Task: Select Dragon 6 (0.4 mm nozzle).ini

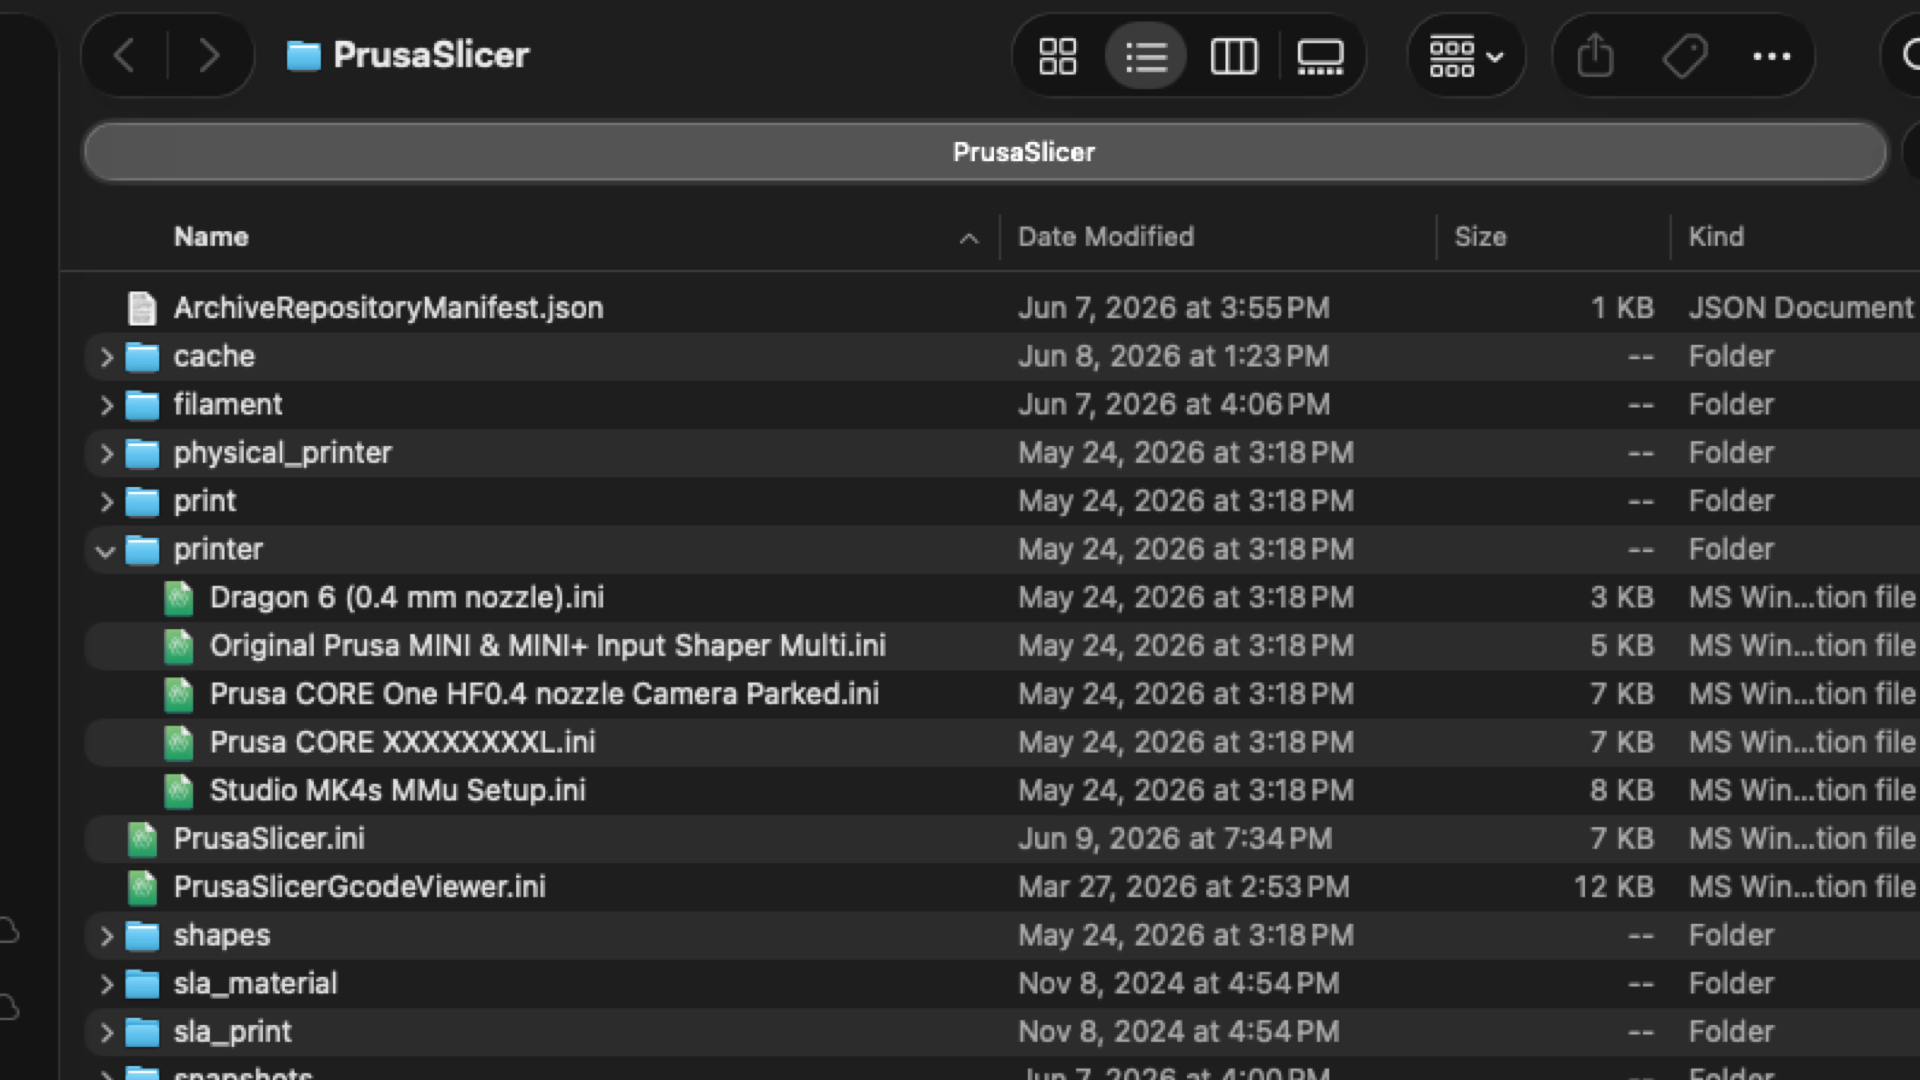Action: [407, 597]
